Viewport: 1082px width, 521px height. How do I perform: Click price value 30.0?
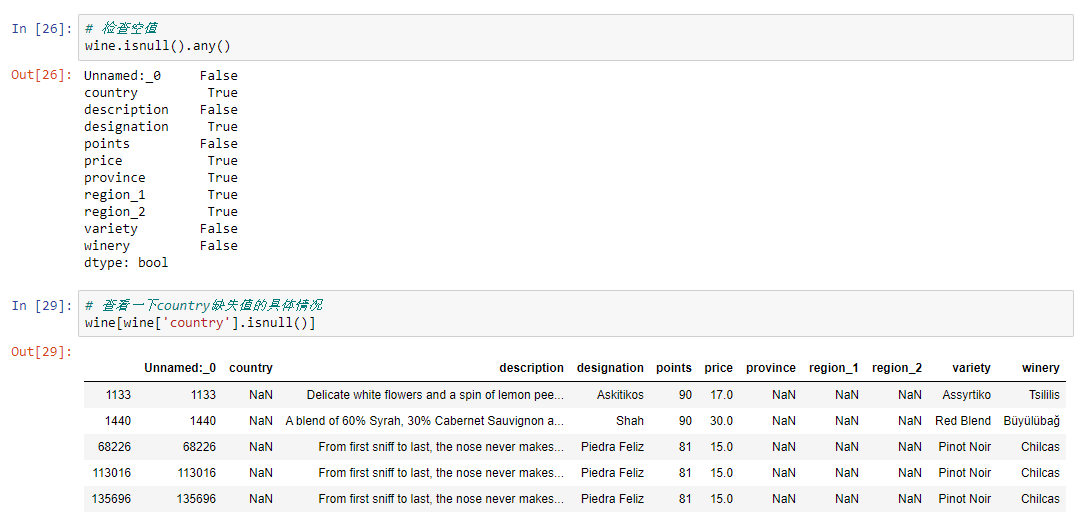coord(721,420)
